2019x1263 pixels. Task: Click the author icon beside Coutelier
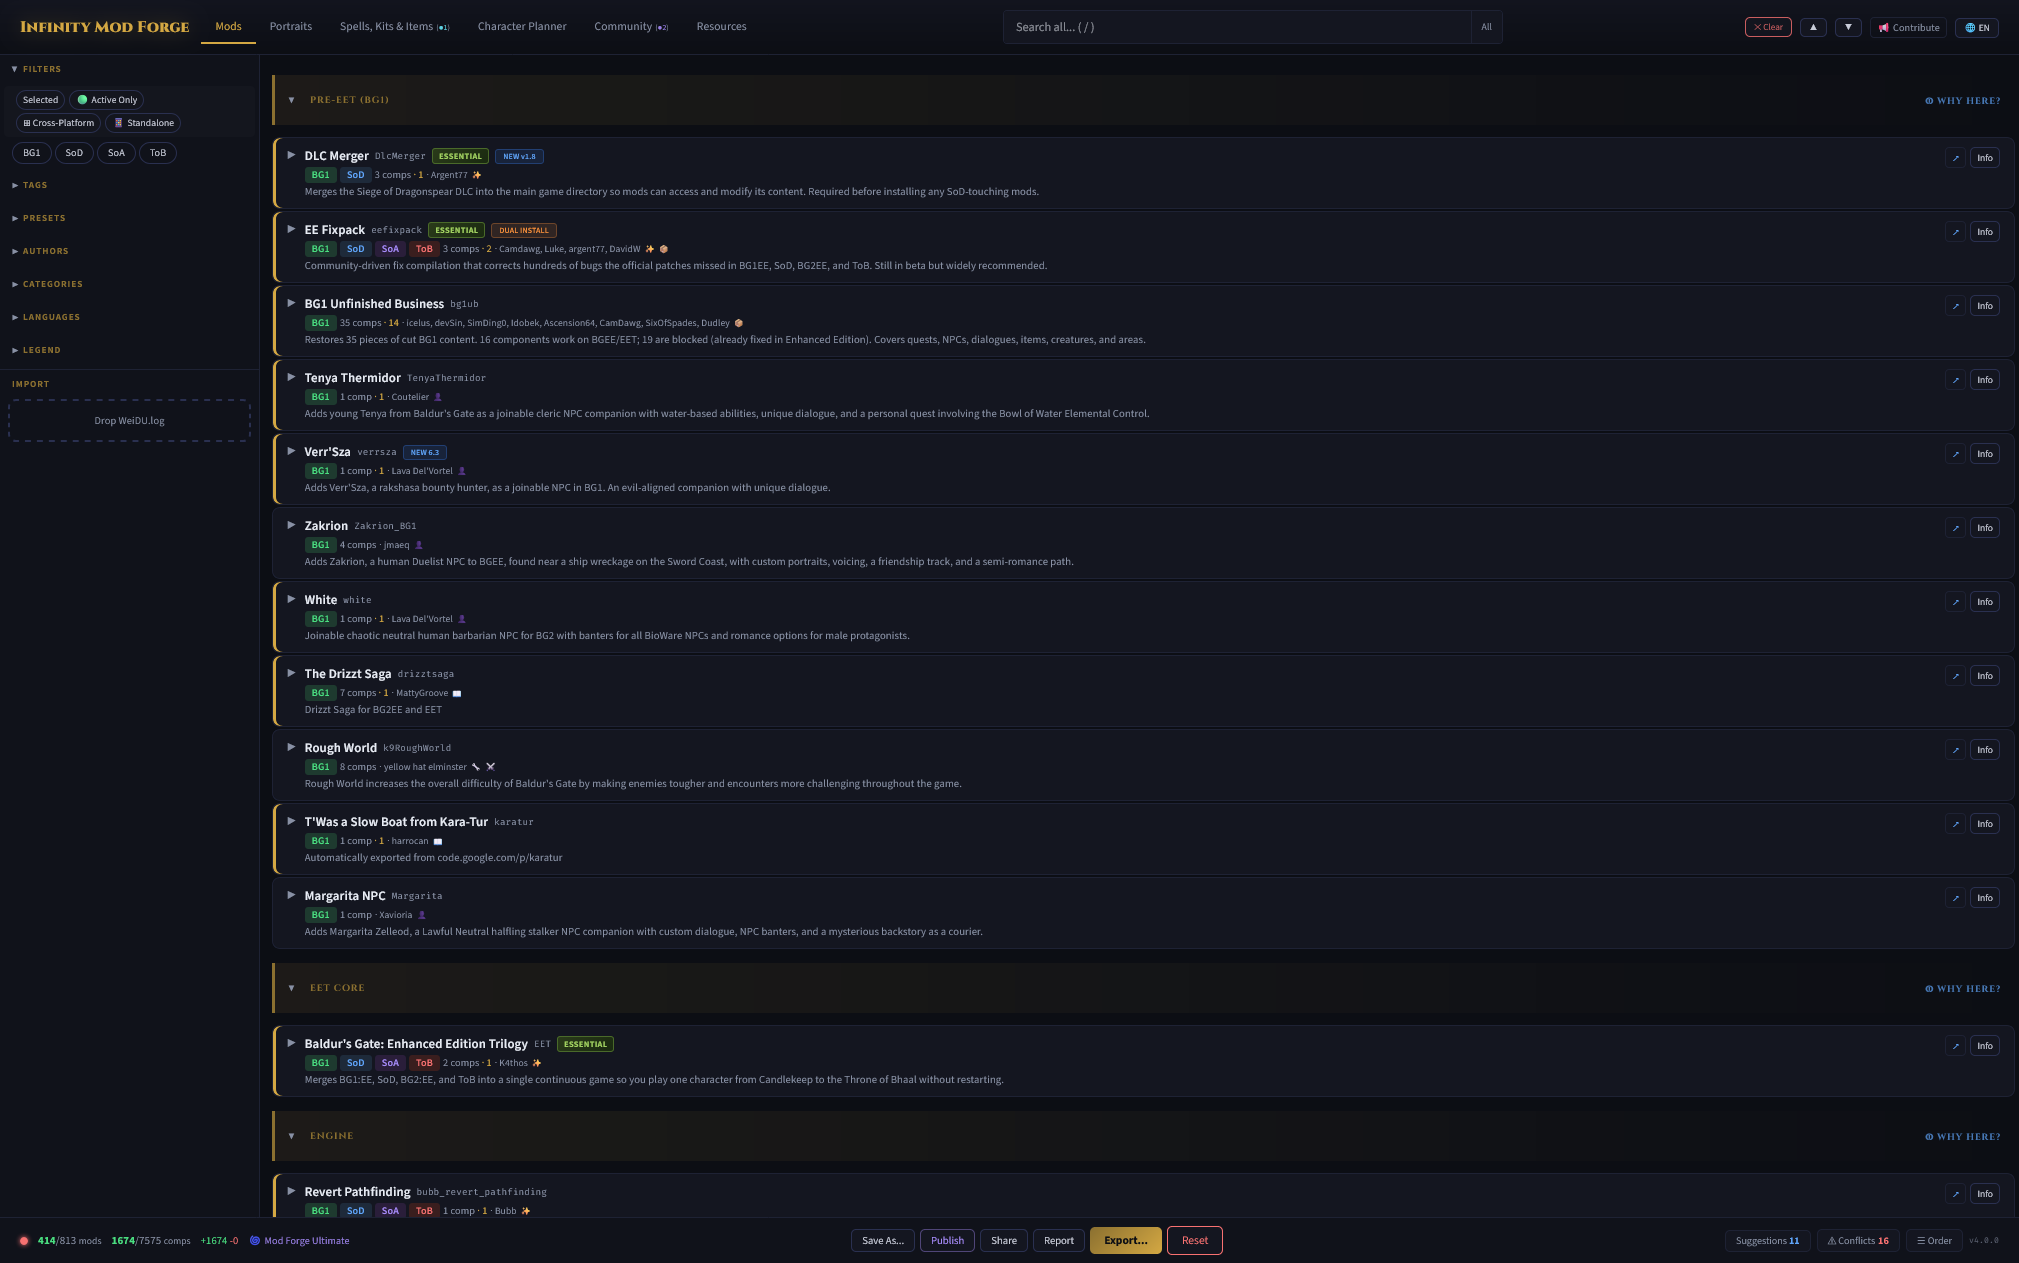click(438, 397)
